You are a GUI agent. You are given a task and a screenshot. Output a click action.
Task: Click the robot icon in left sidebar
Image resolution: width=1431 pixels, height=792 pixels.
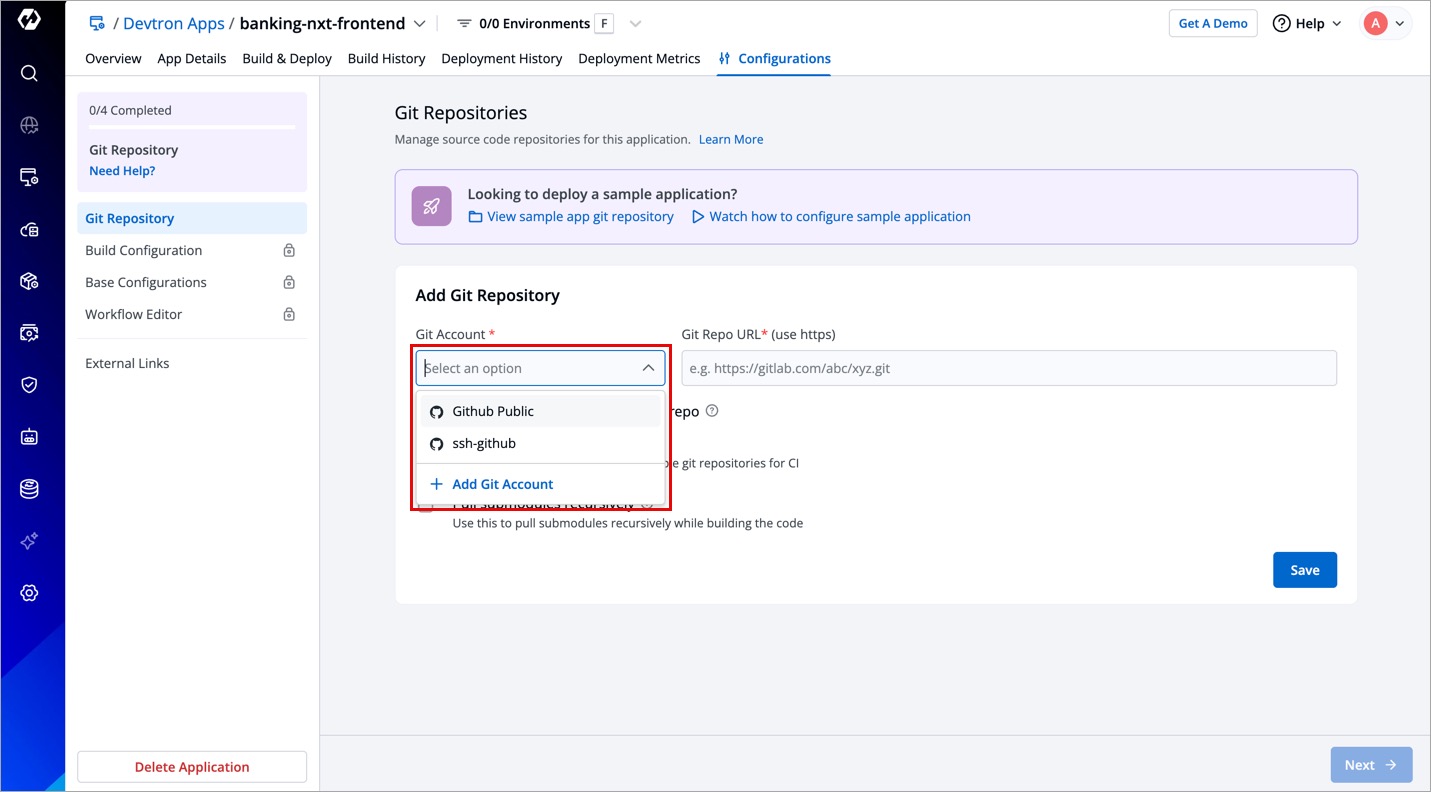click(x=29, y=437)
